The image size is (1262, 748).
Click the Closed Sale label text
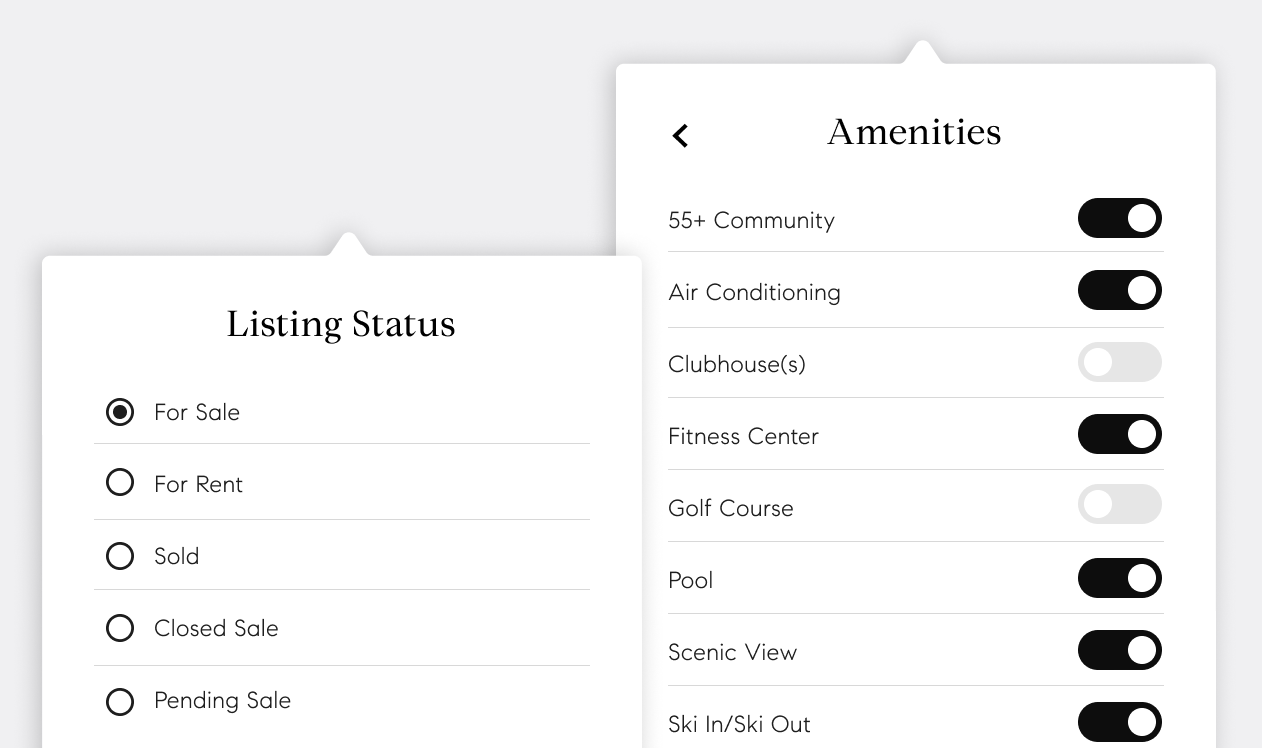pos(216,628)
